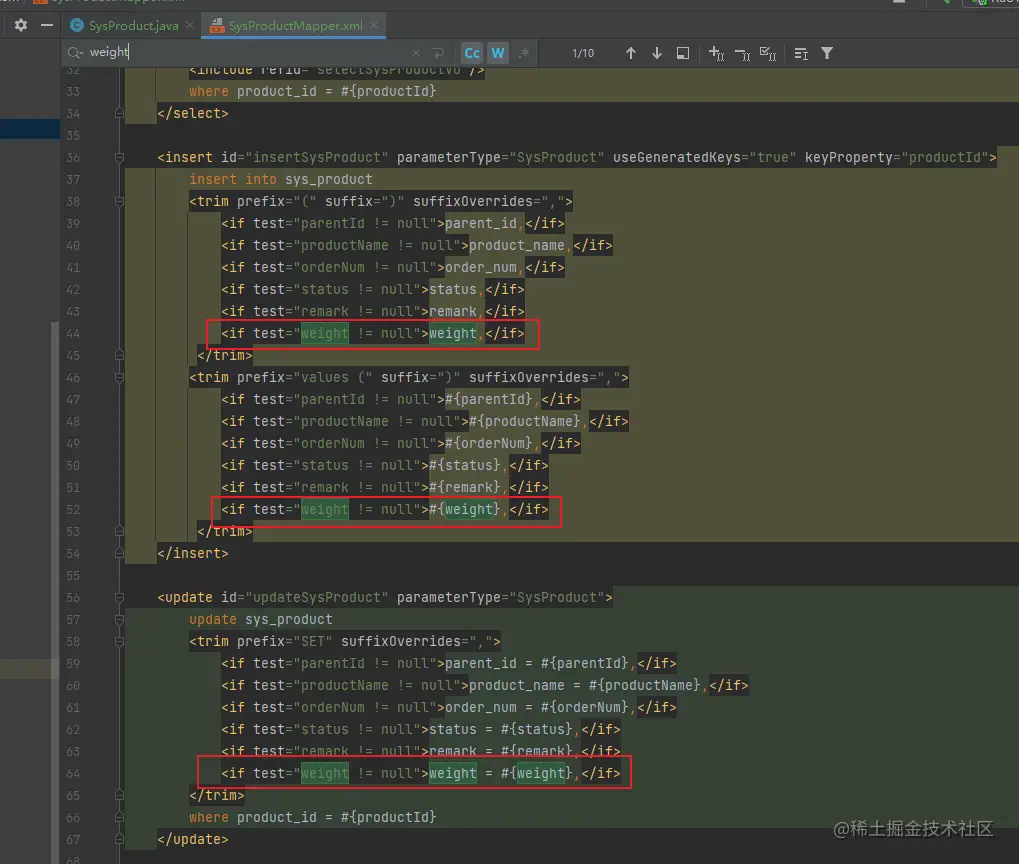Screen dimensions: 1019x864
Task: Open search history dropdown magnifier
Action: coord(76,53)
